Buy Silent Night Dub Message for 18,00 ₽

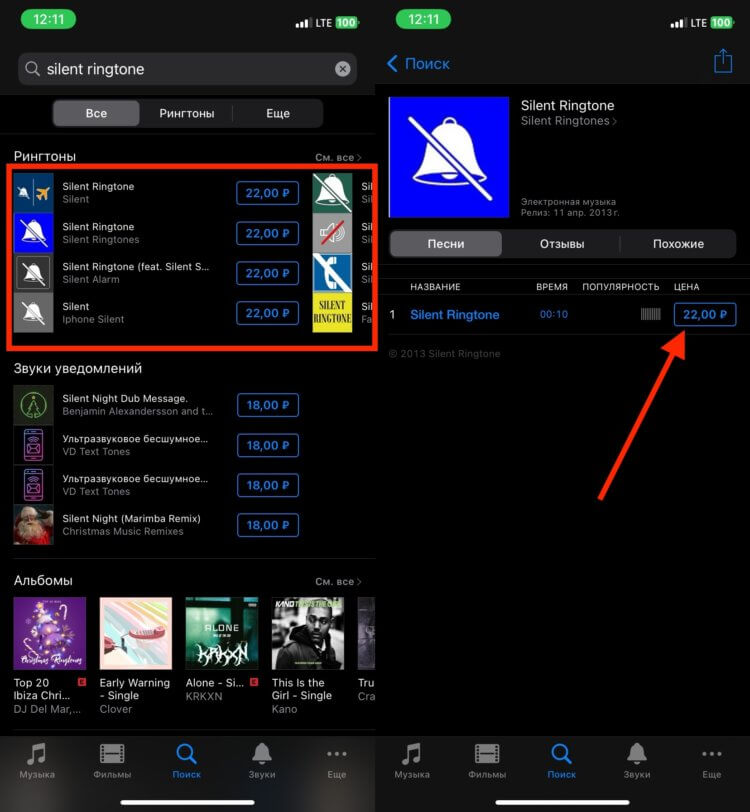click(268, 405)
